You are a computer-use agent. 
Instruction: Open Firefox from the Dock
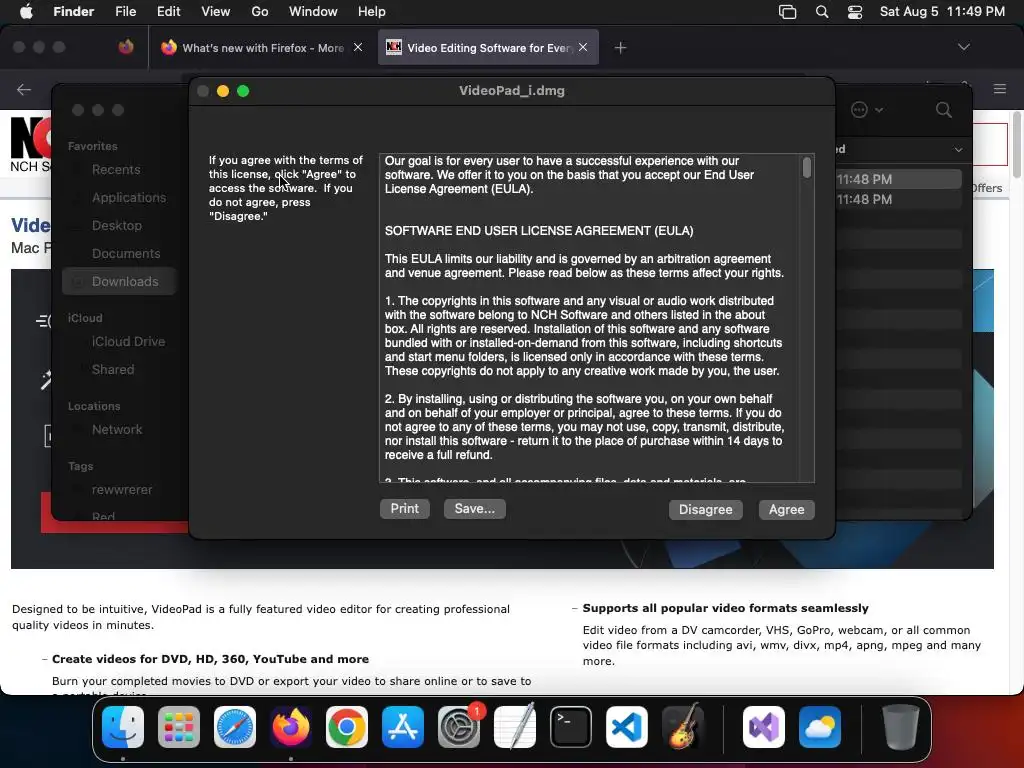pyautogui.click(x=291, y=727)
